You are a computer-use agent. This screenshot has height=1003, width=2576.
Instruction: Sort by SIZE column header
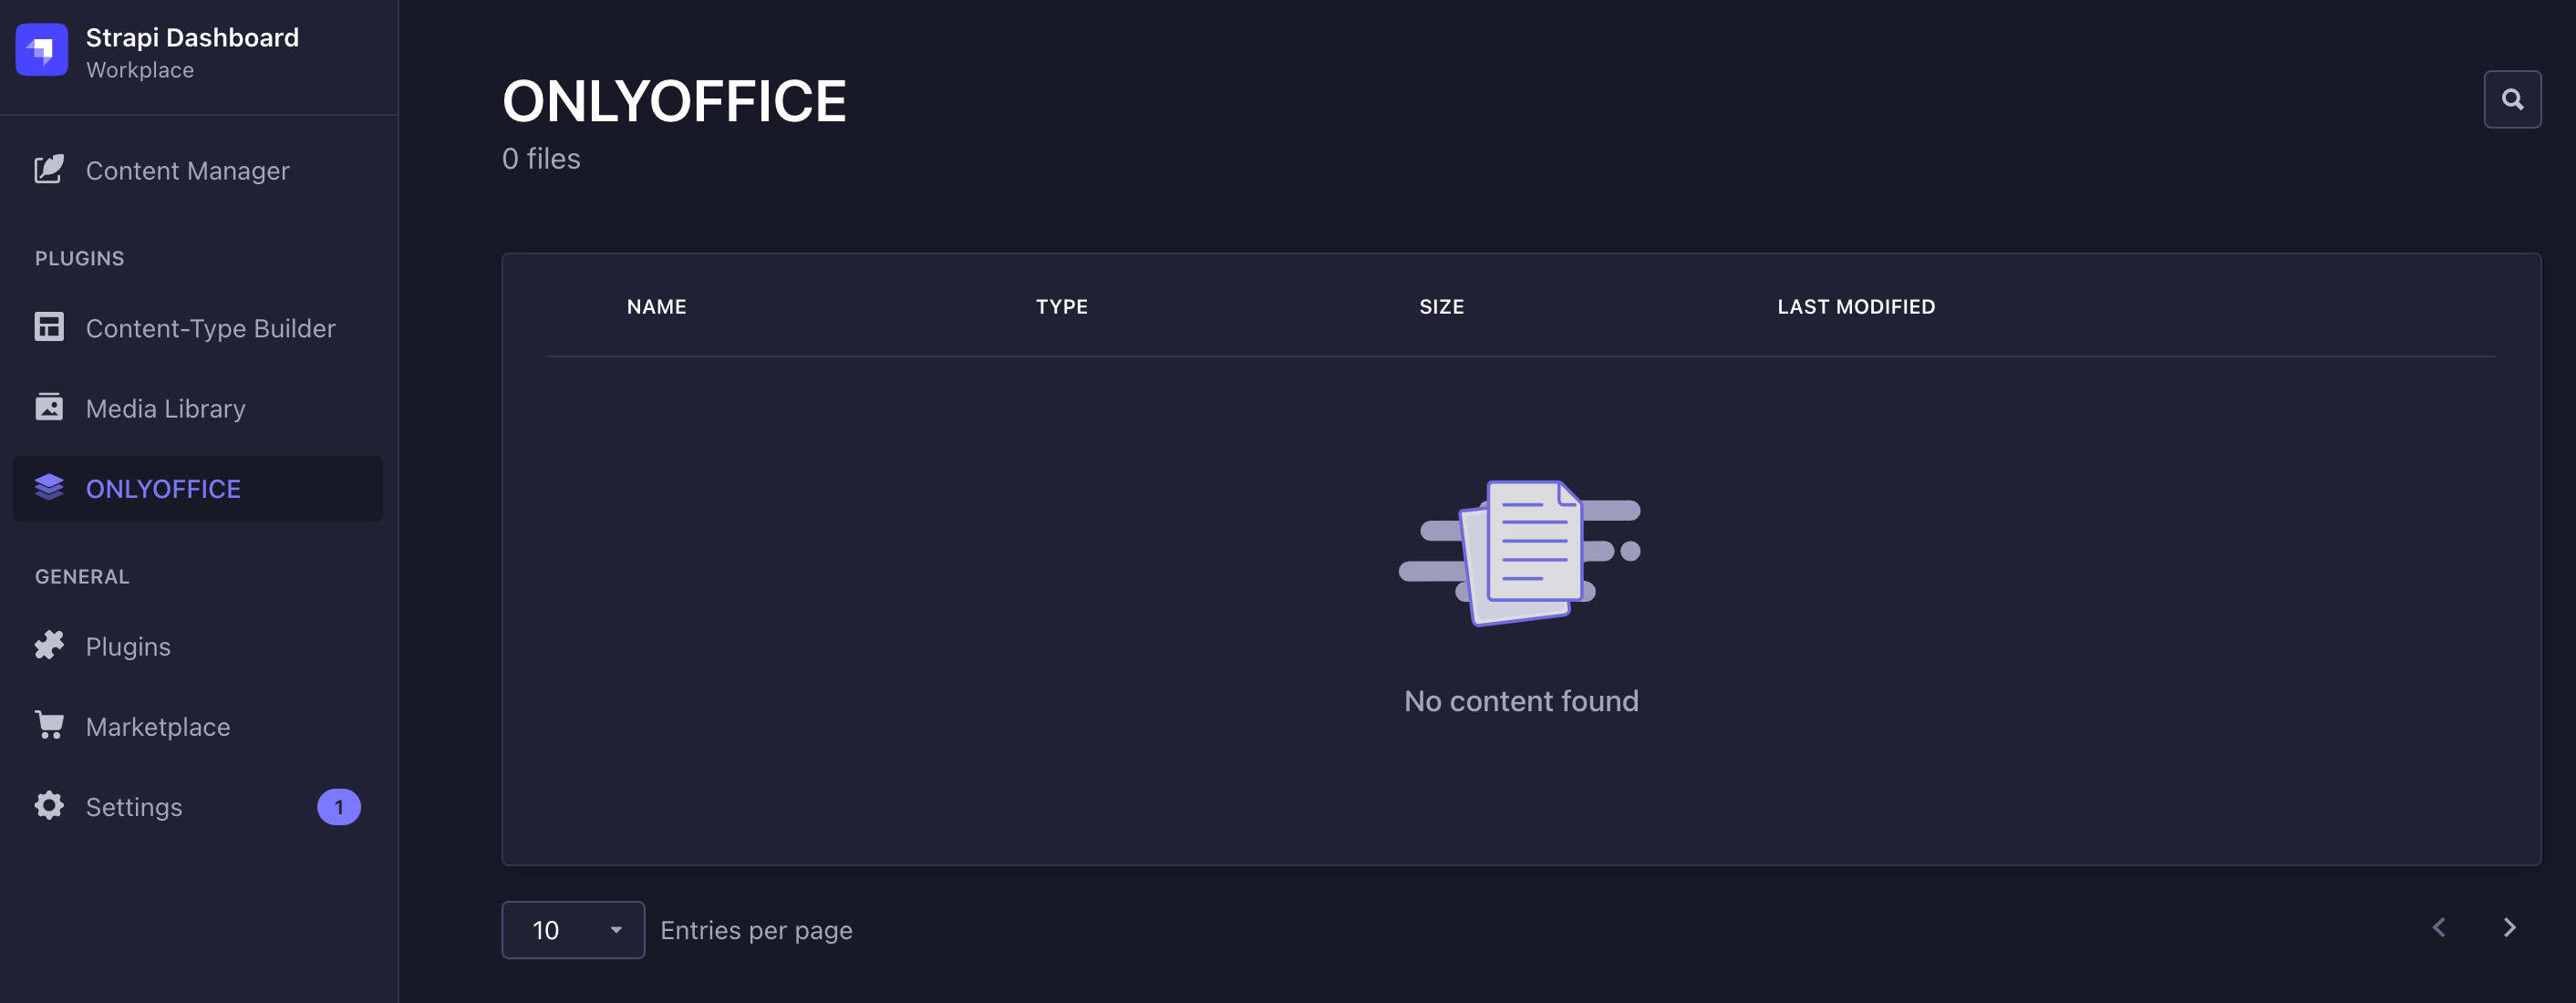(x=1441, y=307)
